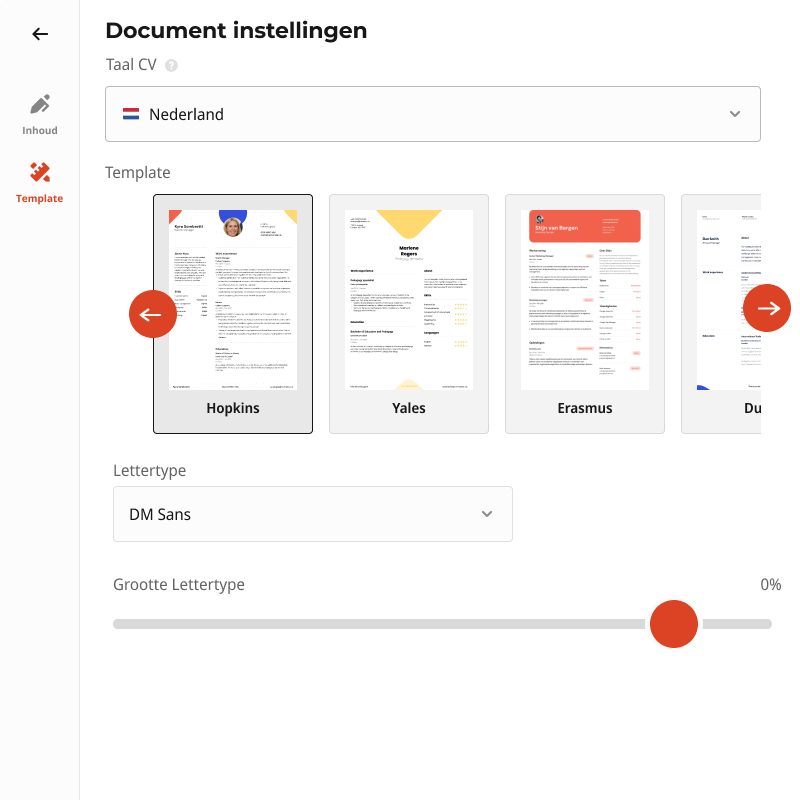The image size is (800, 800).
Task: Choose the Yales template thumbnail
Action: click(x=409, y=300)
